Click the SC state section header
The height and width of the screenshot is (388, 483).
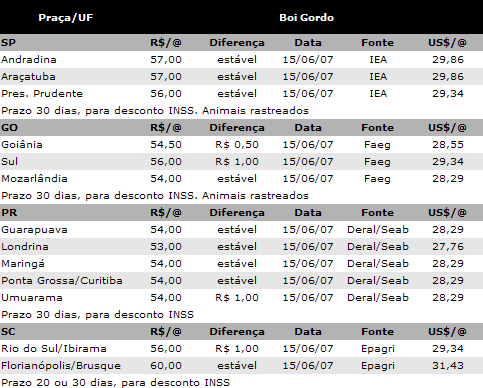[241, 332]
